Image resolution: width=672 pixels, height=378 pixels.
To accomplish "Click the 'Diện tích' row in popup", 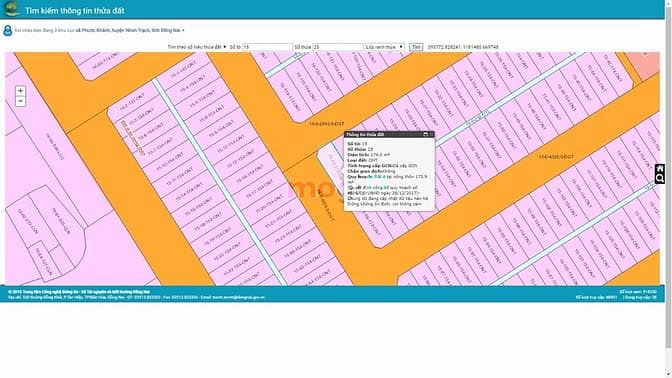I will click(x=369, y=155).
